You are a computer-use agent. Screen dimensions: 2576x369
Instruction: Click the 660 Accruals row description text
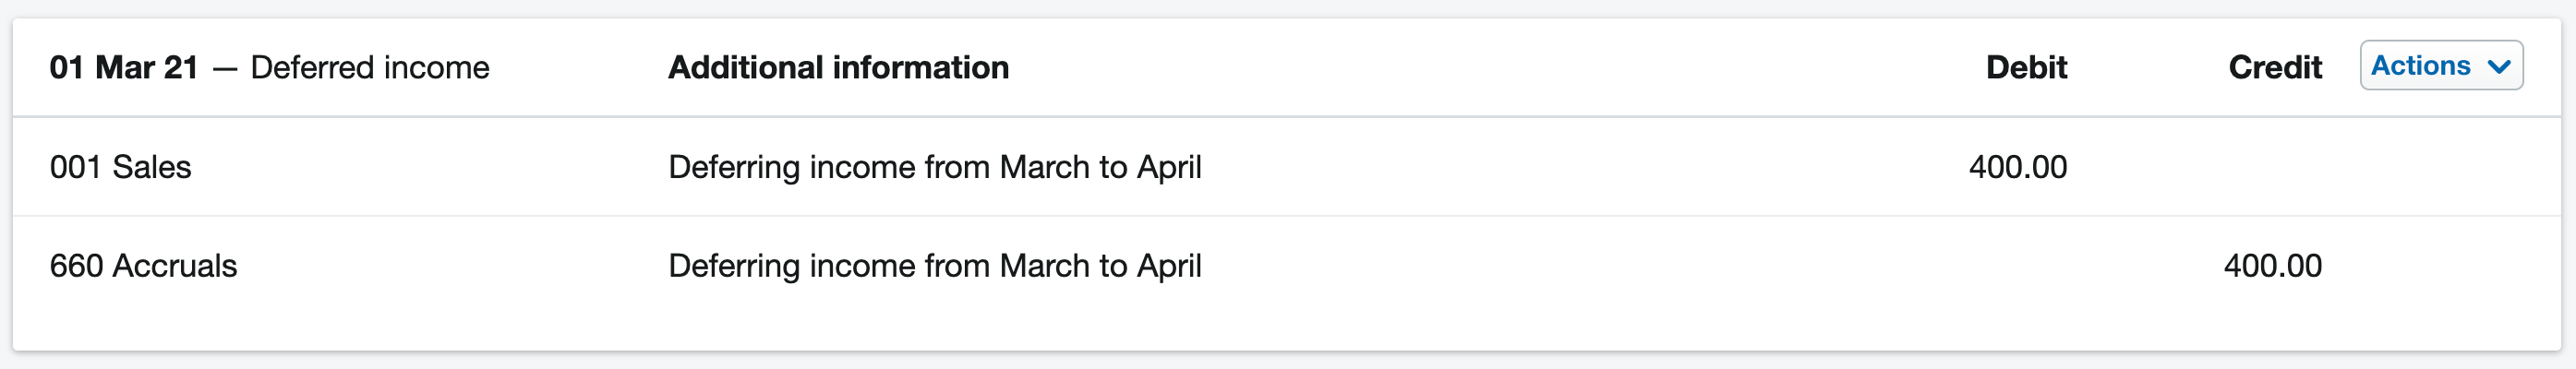(x=934, y=265)
